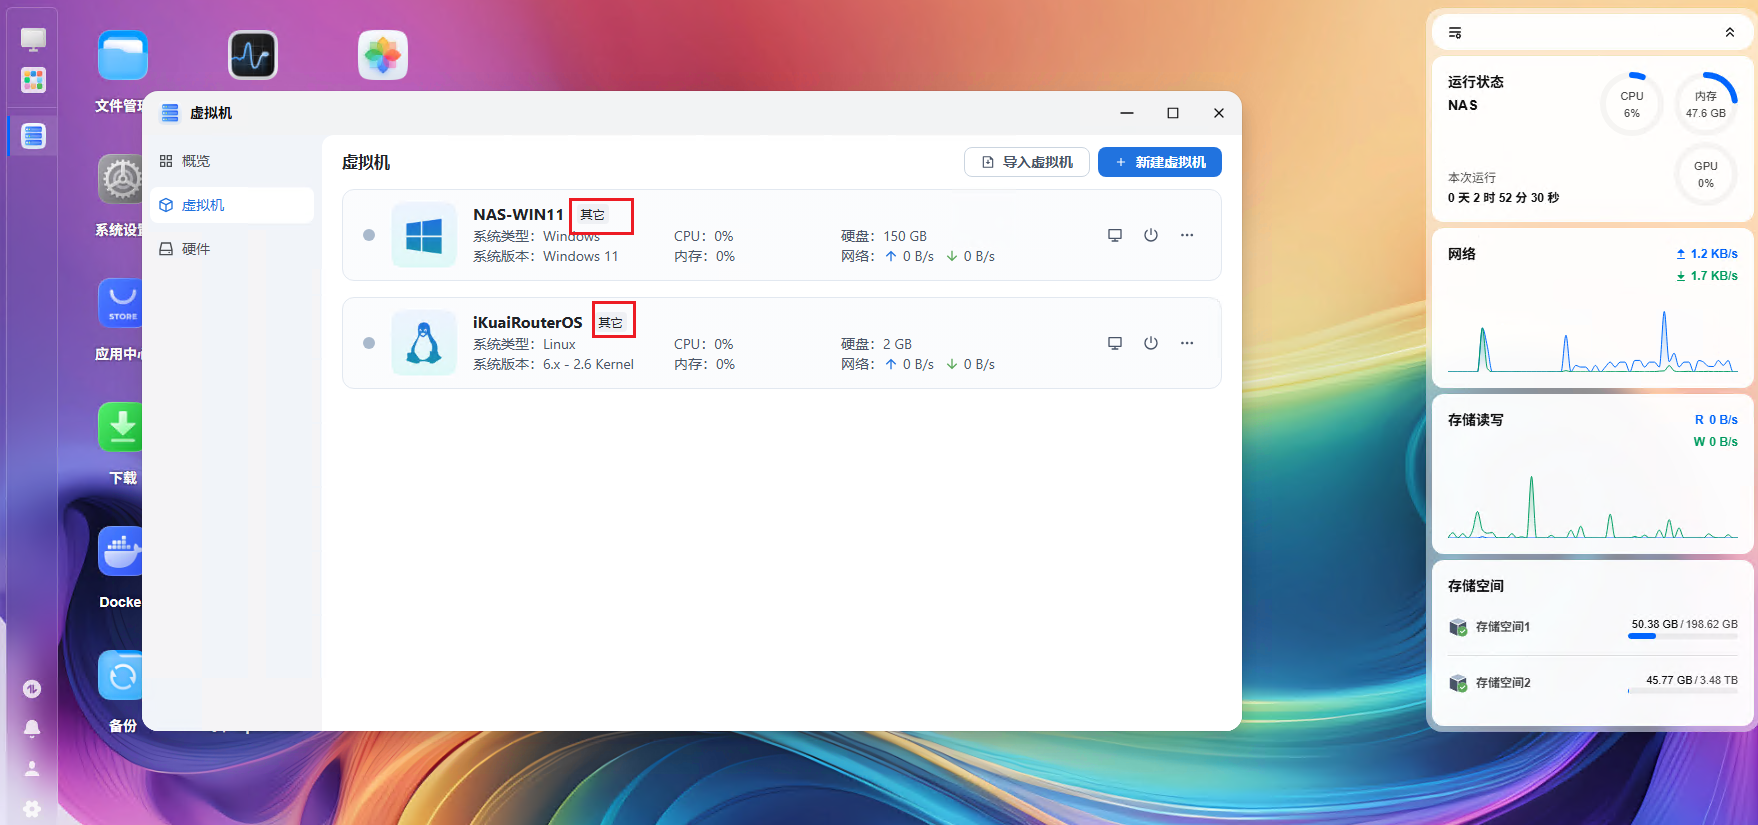Click the Linux penguin logo of iKuaiRouterOS
Image resolution: width=1758 pixels, height=825 pixels.
coord(424,343)
